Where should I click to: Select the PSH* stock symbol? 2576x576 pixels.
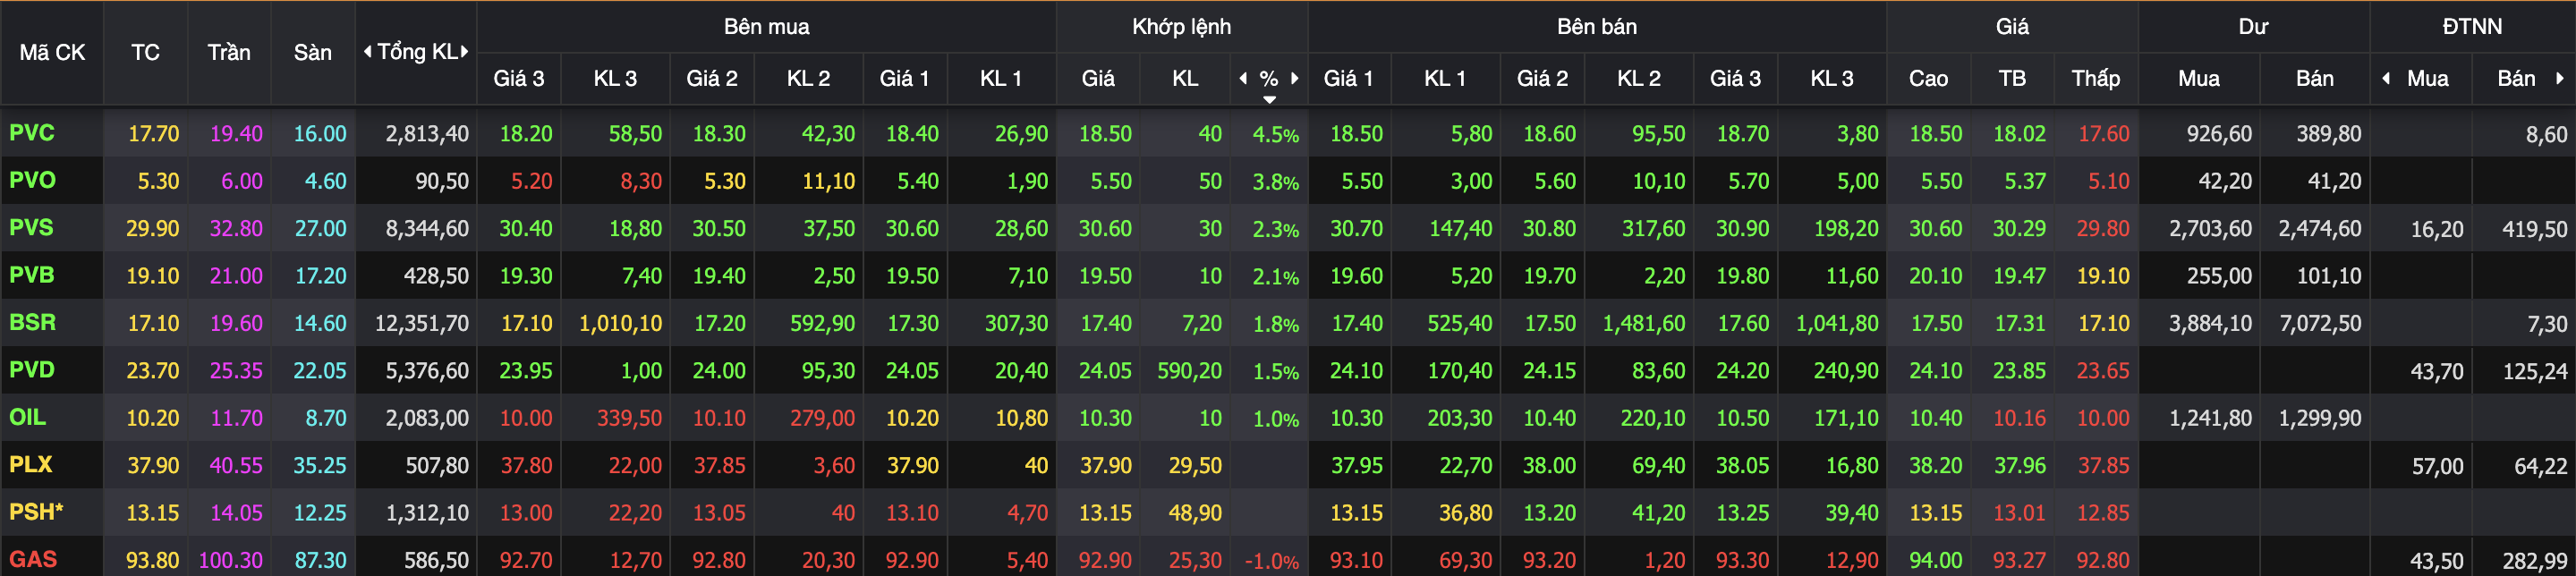tap(36, 512)
